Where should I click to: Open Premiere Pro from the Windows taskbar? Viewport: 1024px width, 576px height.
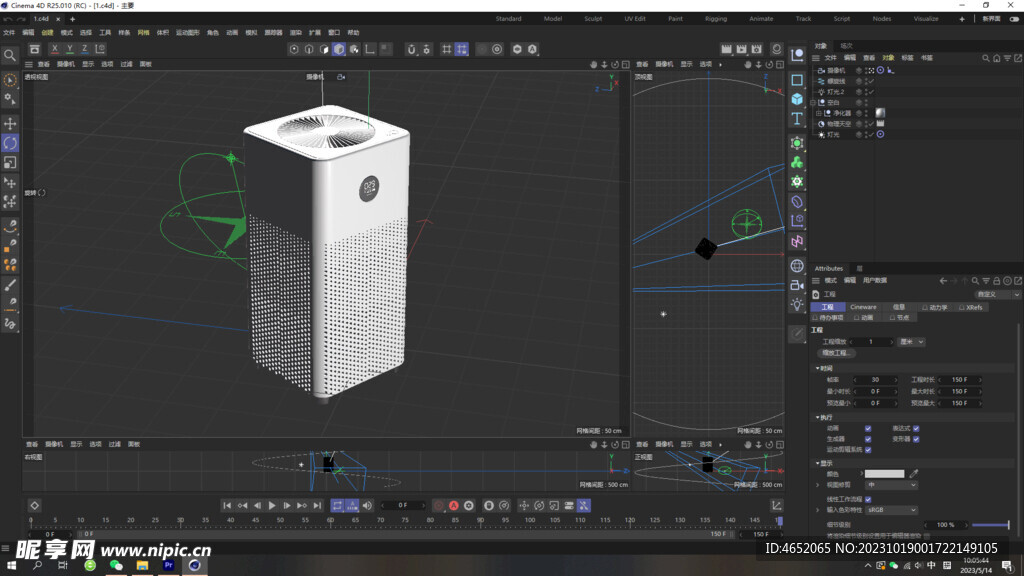168,566
